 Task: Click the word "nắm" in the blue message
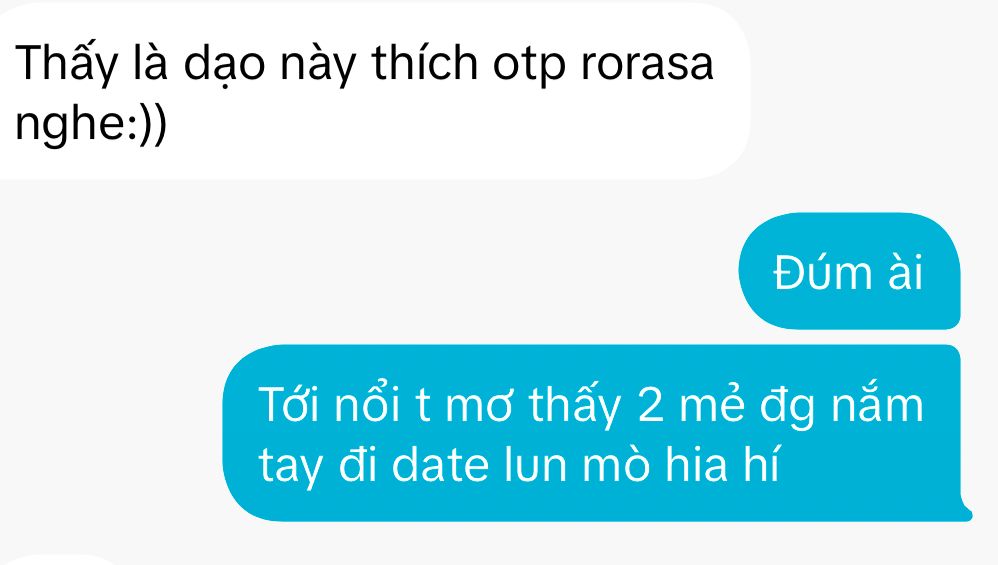878,403
